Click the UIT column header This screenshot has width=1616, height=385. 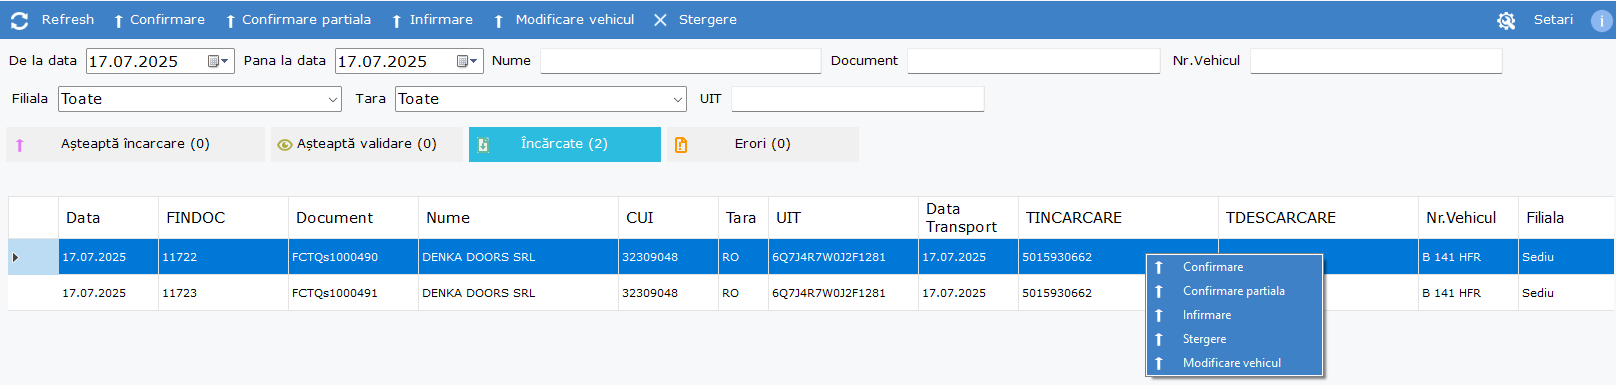pos(843,218)
